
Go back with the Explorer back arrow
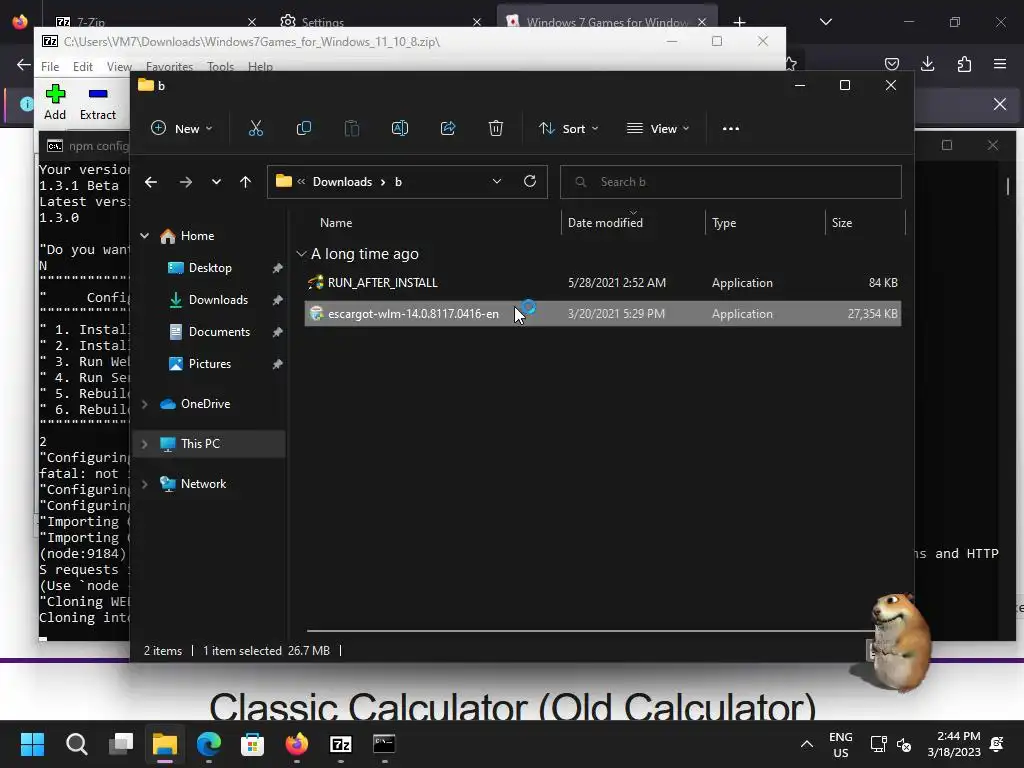click(x=151, y=182)
